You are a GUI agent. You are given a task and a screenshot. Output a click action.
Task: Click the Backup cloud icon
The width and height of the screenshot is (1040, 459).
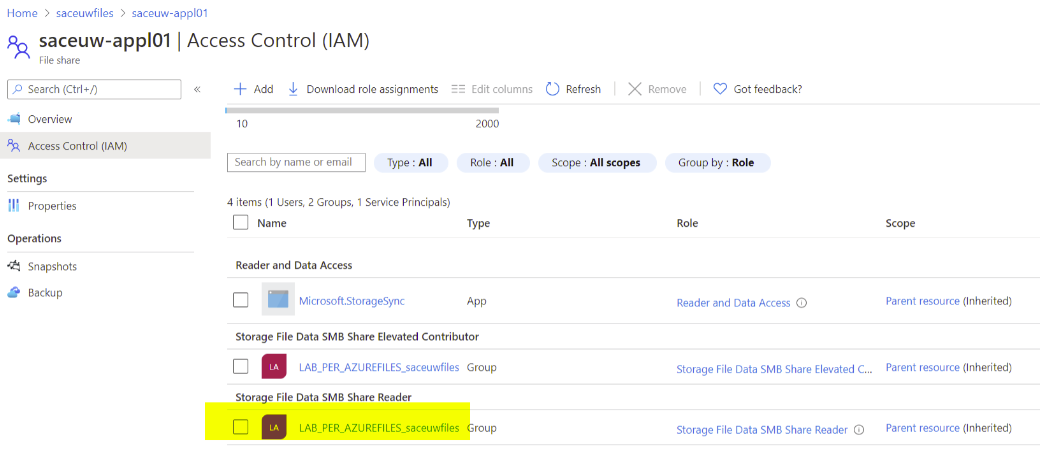[14, 293]
